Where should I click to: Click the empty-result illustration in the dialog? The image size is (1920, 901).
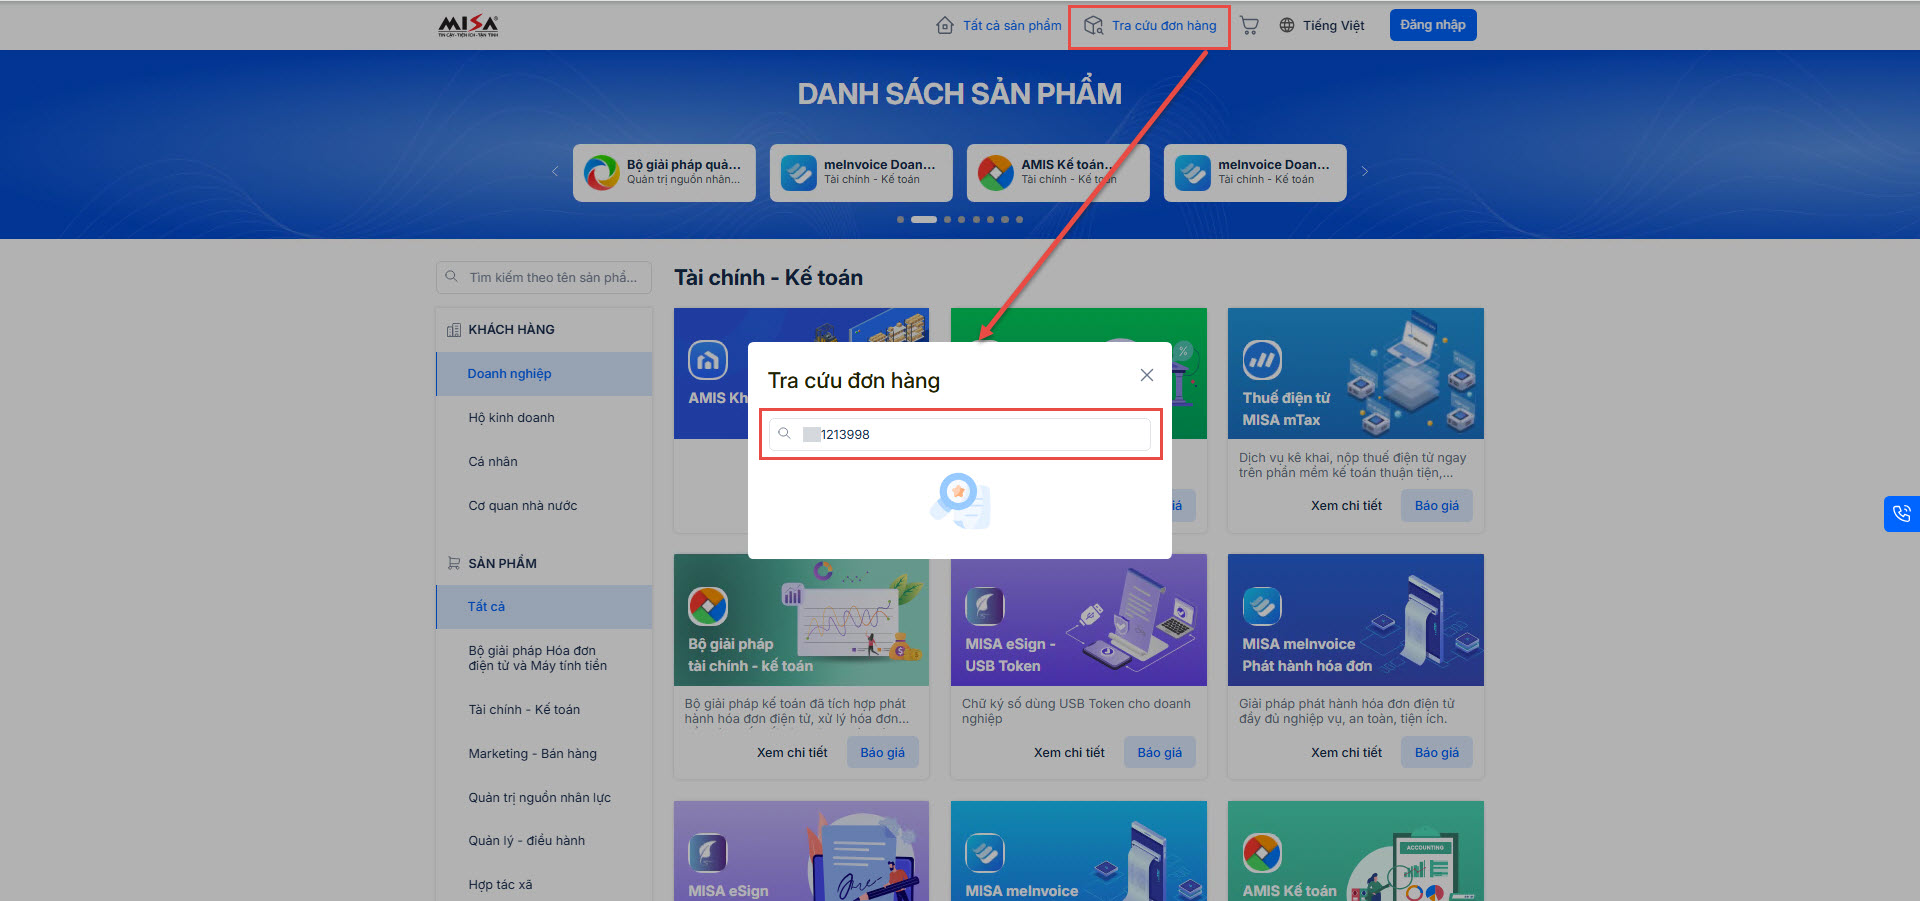click(960, 501)
